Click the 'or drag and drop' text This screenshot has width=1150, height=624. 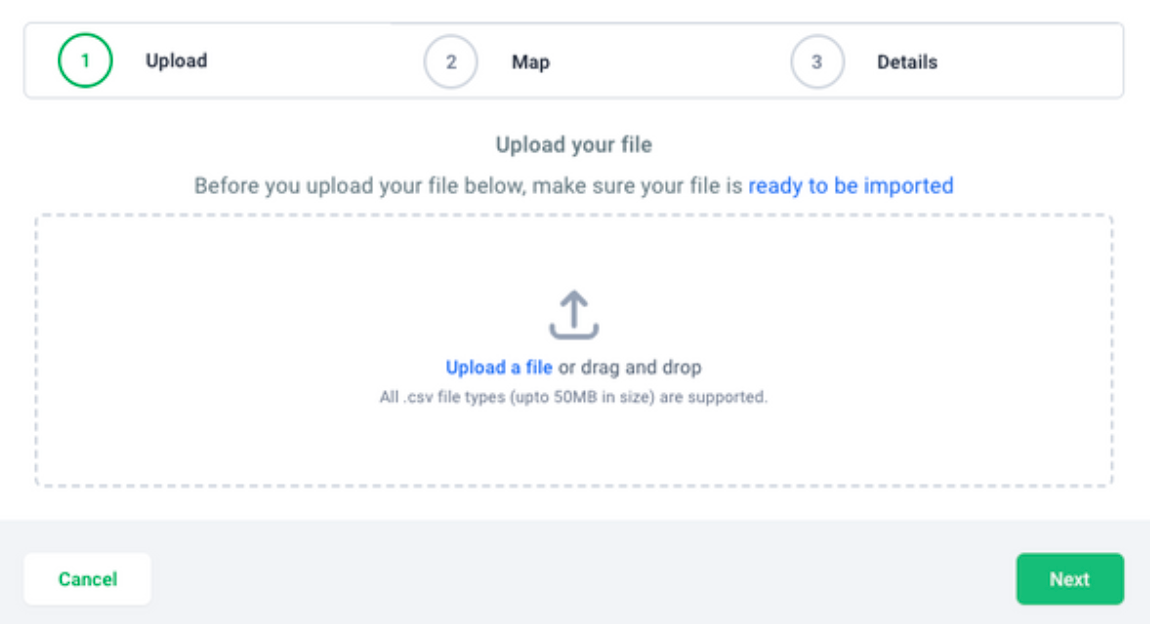pos(630,367)
